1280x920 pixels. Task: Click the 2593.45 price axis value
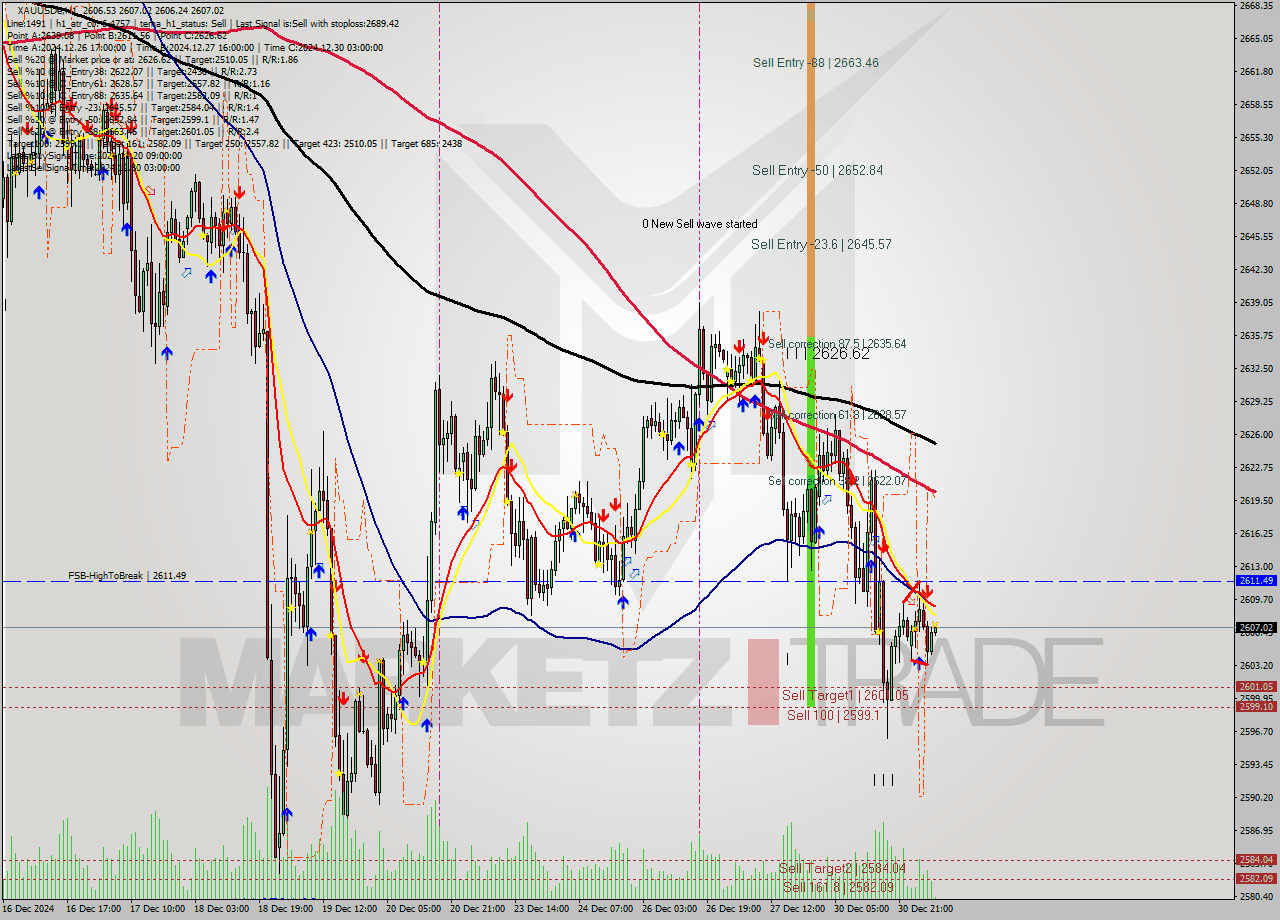tap(1255, 764)
